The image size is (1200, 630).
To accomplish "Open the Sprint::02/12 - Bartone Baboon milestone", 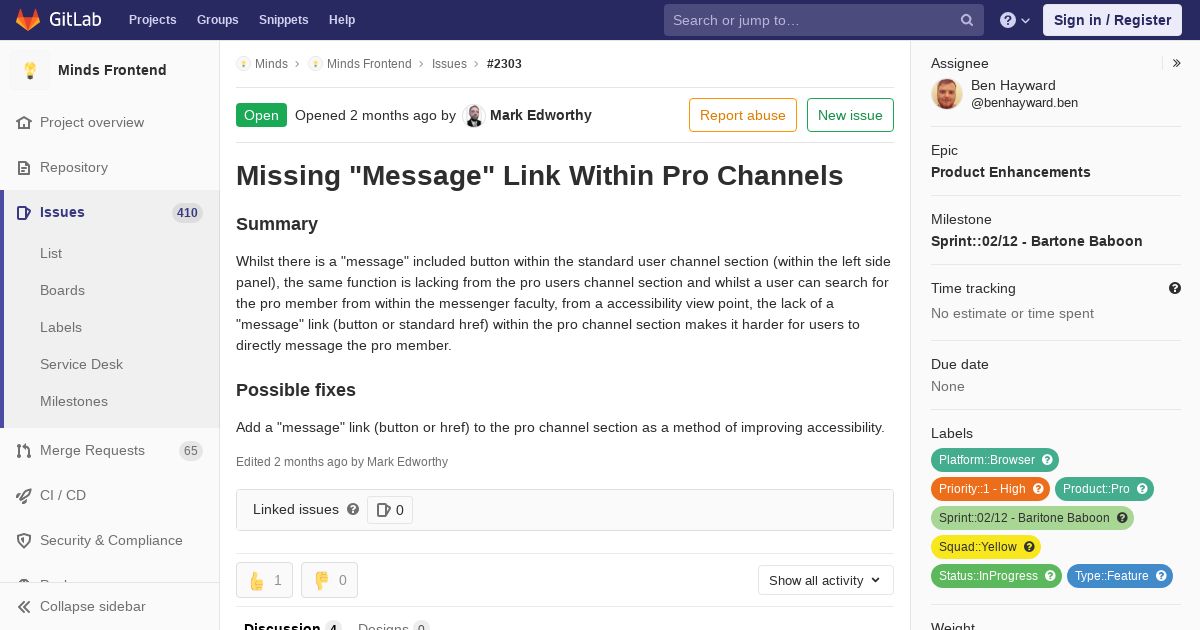I will (x=1036, y=241).
